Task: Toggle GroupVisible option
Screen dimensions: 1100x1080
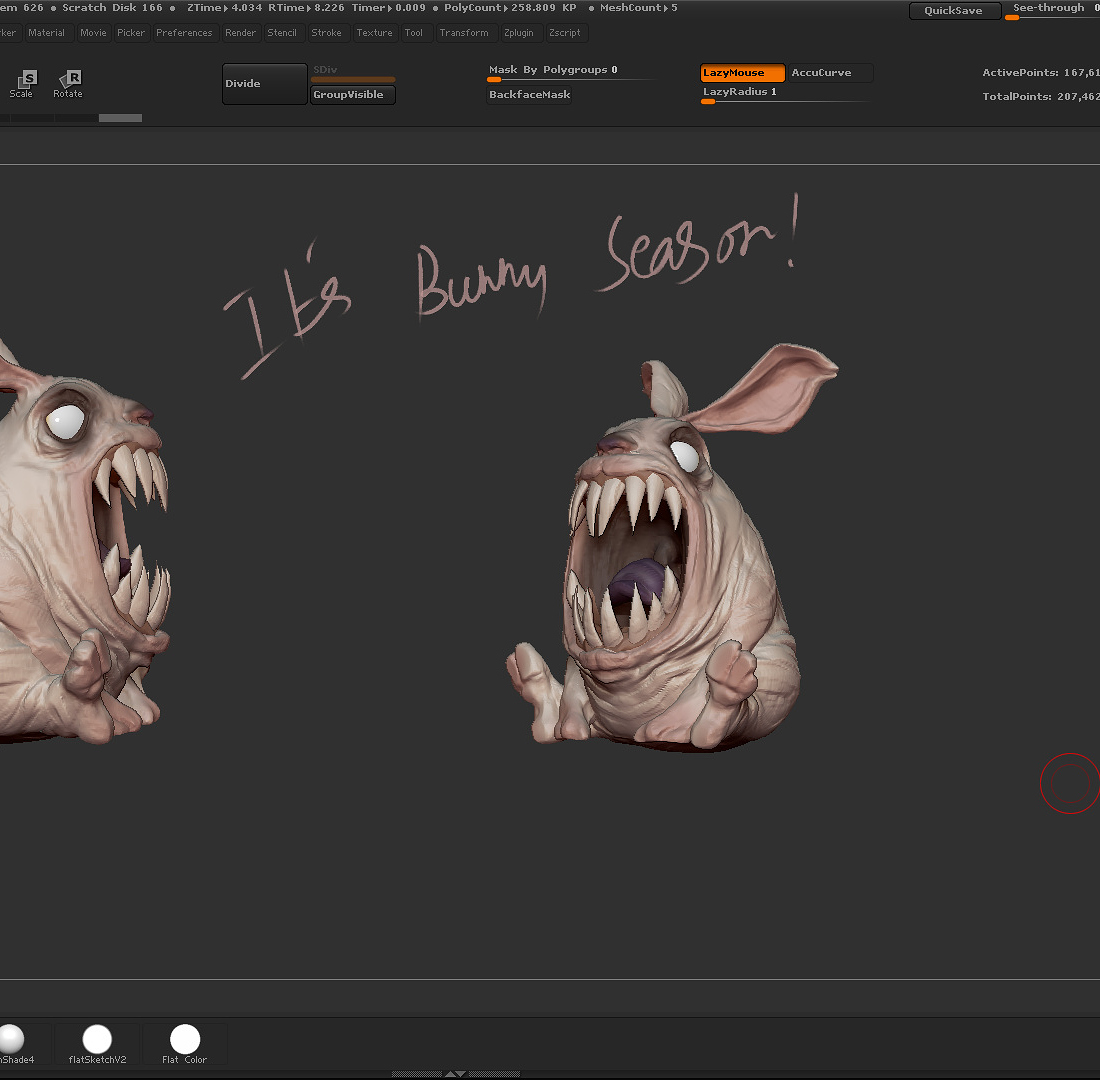Action: click(x=353, y=95)
